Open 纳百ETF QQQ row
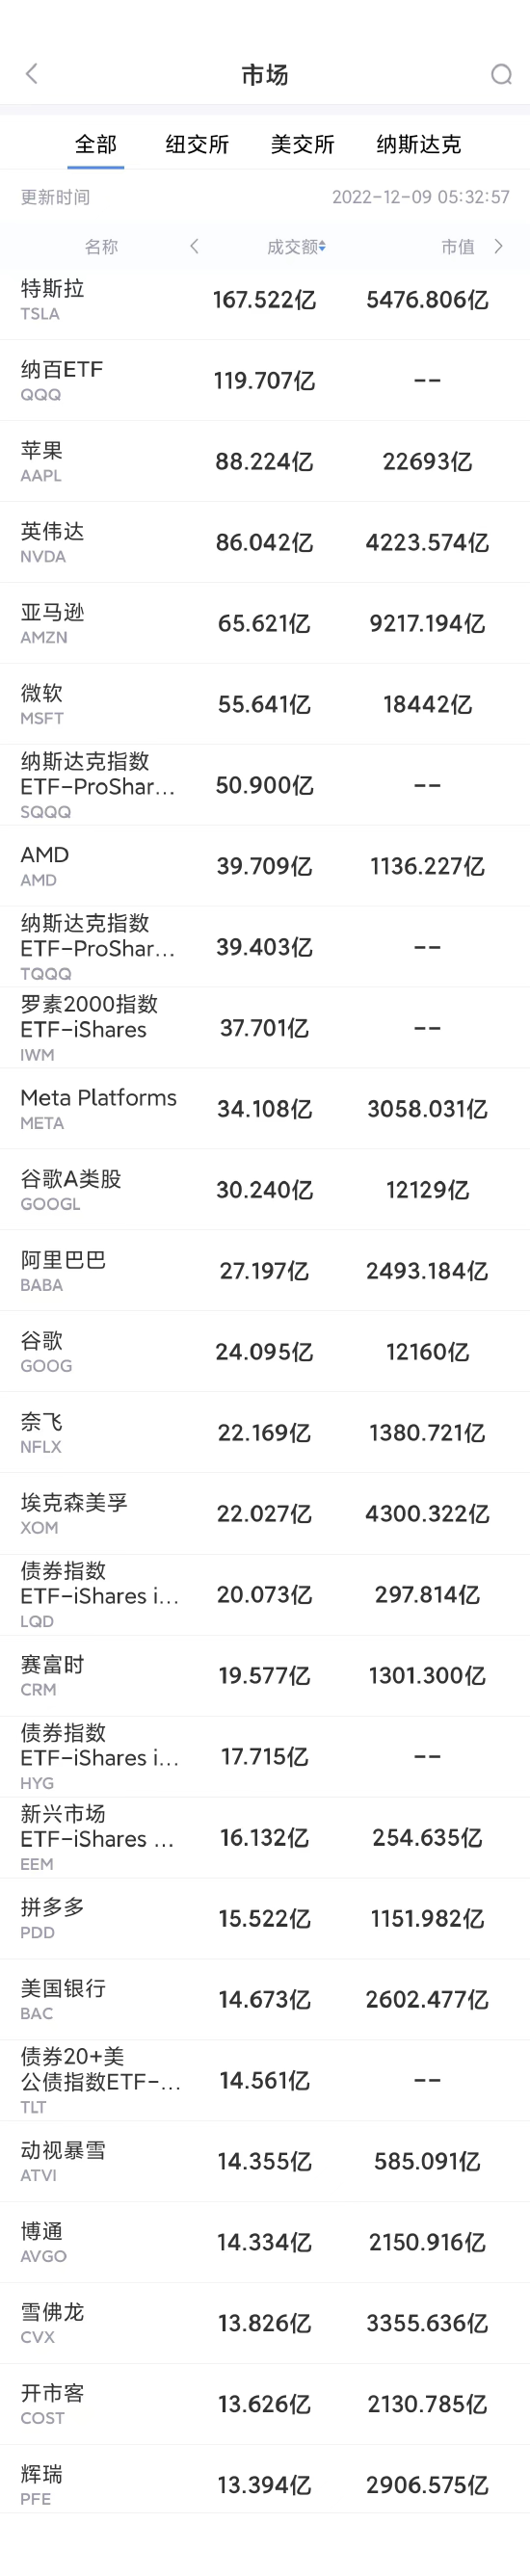The width and height of the screenshot is (530, 2576). pos(265,381)
